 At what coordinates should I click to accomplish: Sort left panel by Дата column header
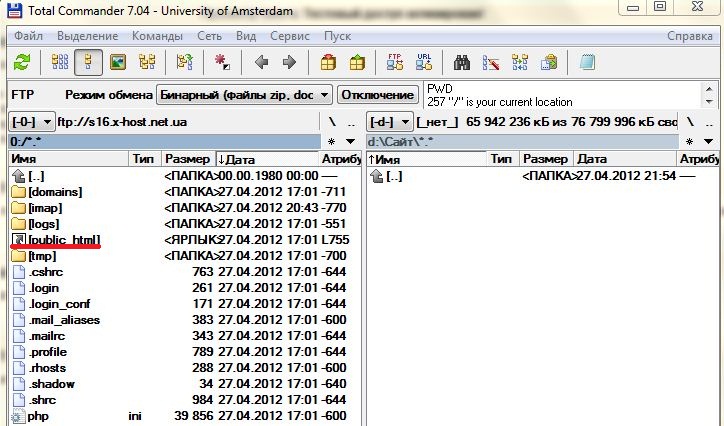click(266, 159)
